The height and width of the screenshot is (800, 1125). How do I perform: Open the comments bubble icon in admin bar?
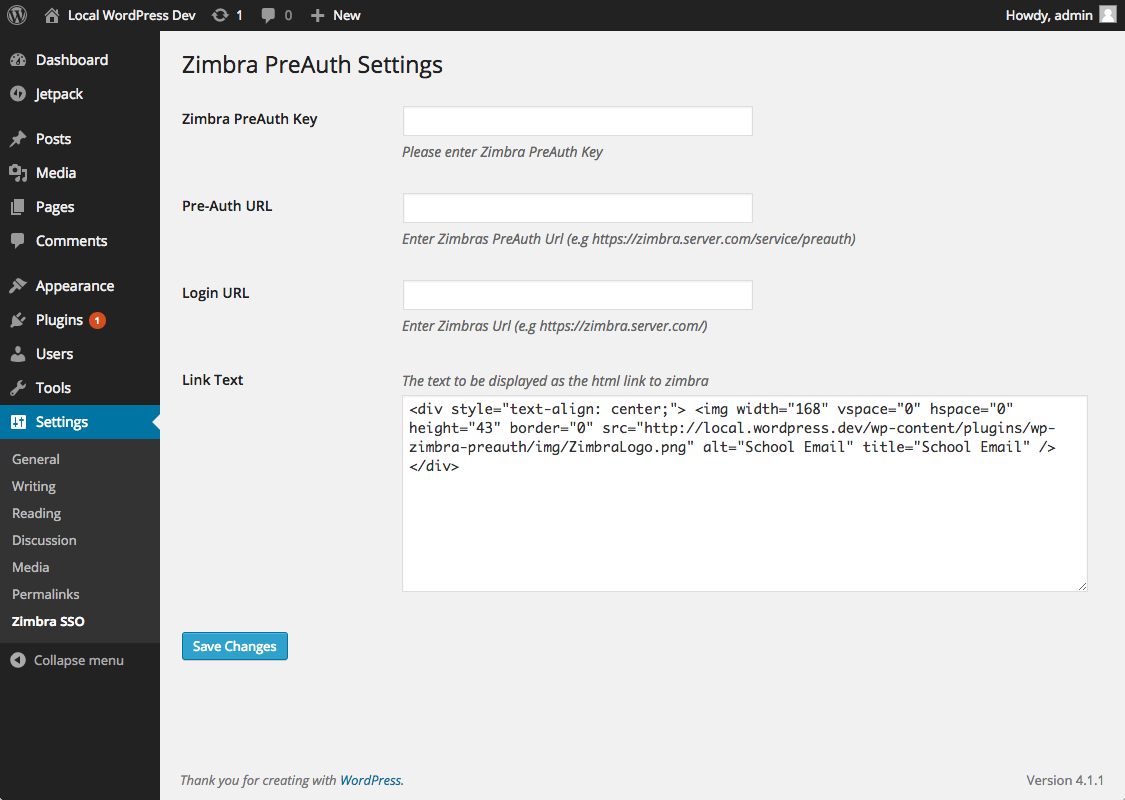(x=268, y=15)
